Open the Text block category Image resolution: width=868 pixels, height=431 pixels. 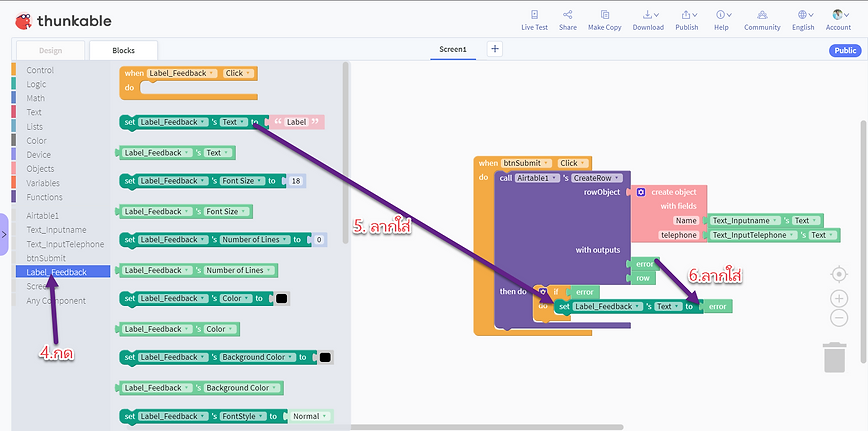[x=34, y=112]
